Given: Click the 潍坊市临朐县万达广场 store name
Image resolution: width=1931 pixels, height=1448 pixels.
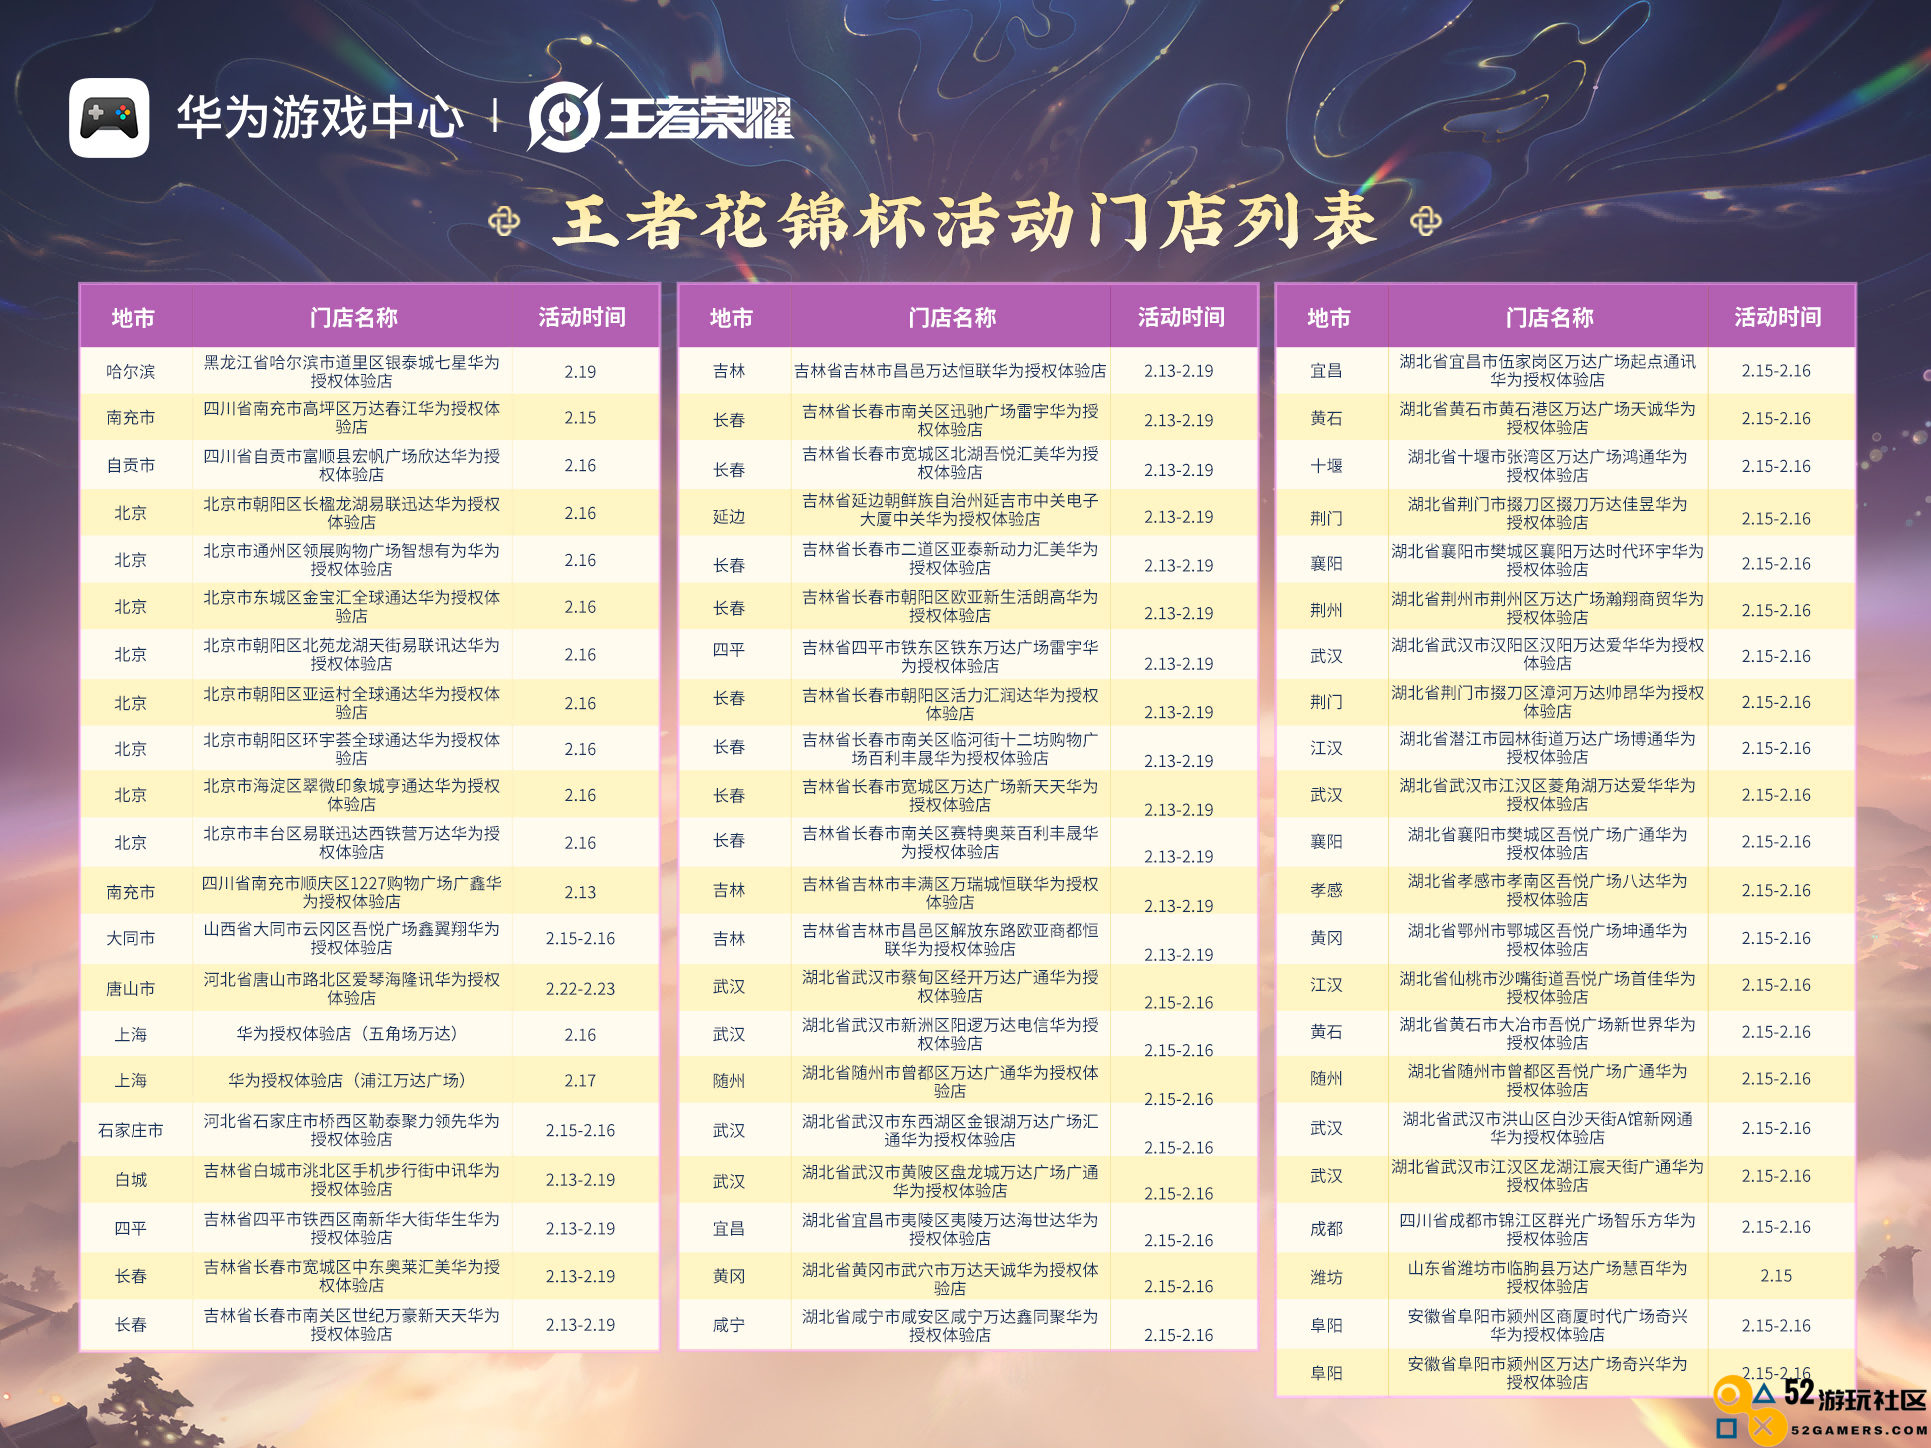Looking at the screenshot, I should click(1548, 1277).
